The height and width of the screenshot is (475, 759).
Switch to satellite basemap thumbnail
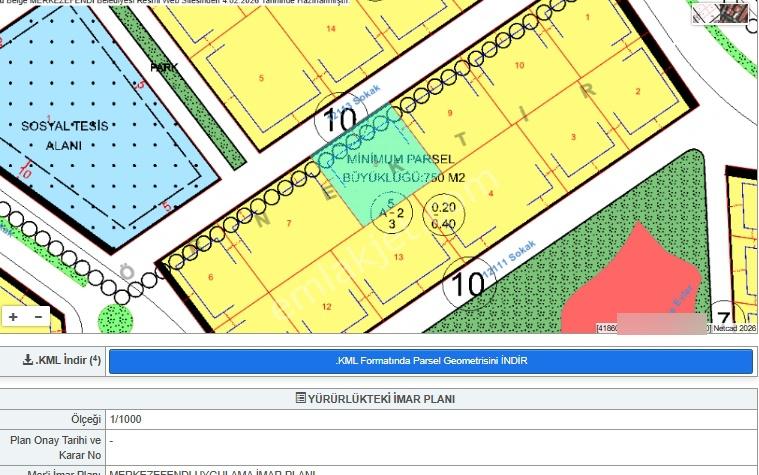click(x=719, y=13)
